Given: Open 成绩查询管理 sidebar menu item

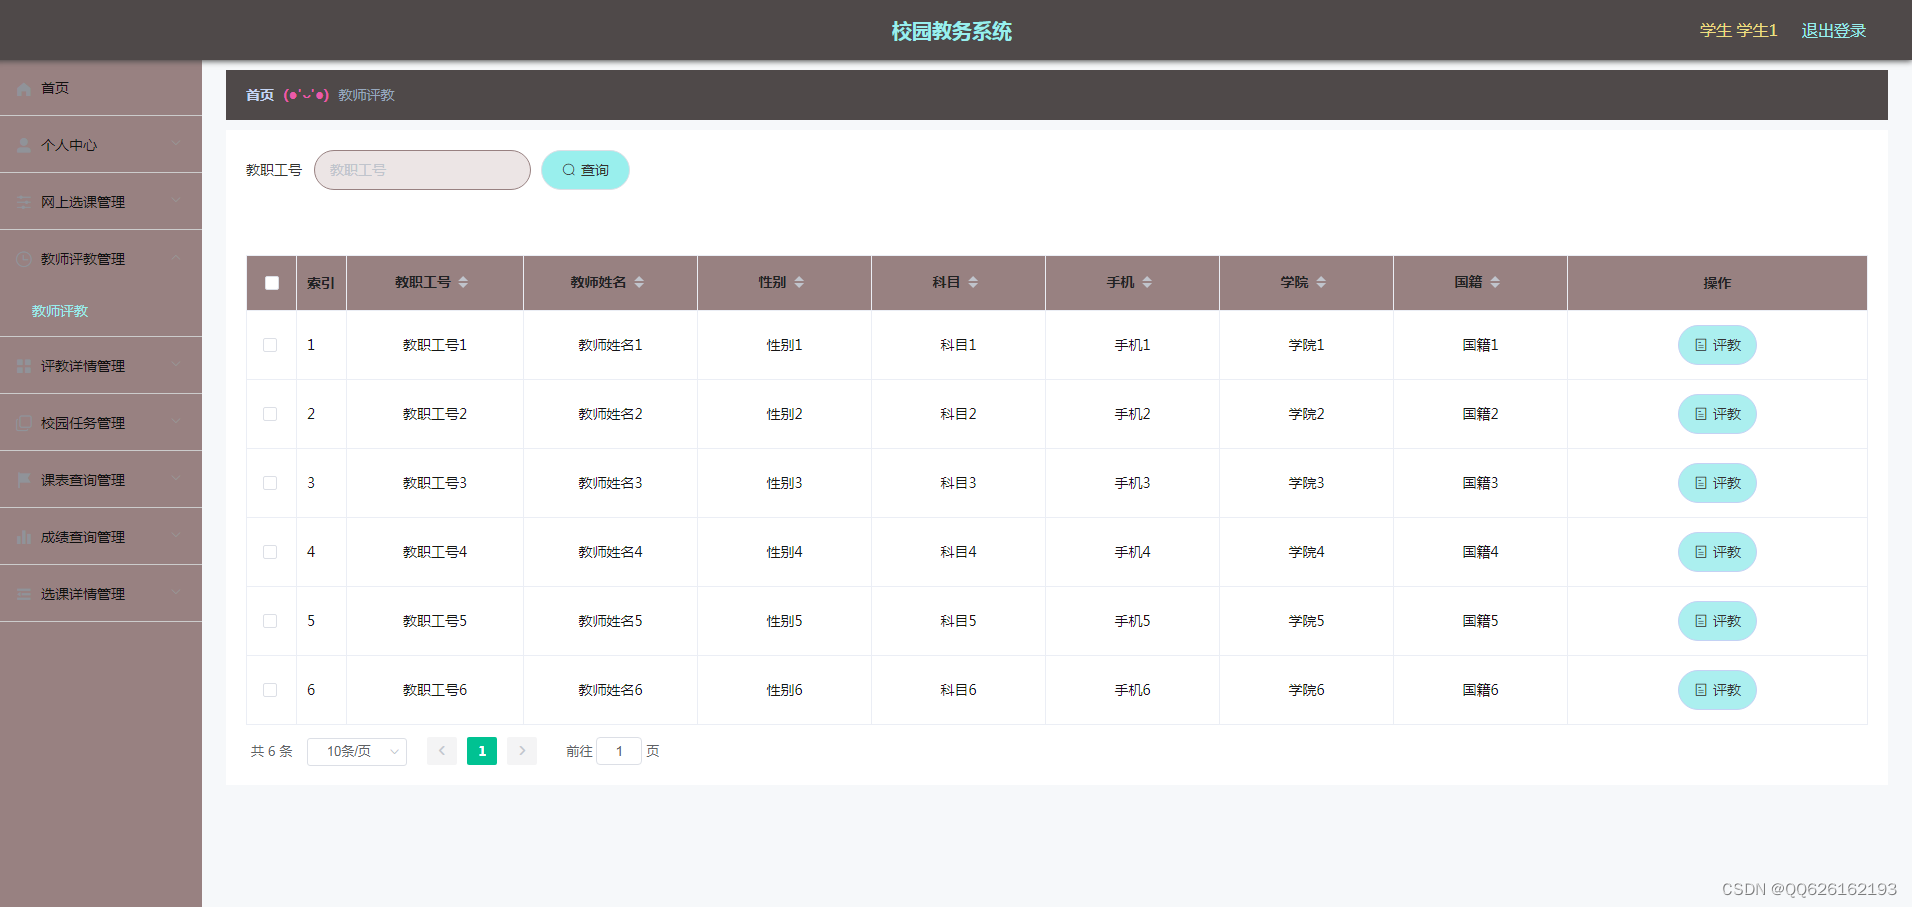Looking at the screenshot, I should point(101,537).
